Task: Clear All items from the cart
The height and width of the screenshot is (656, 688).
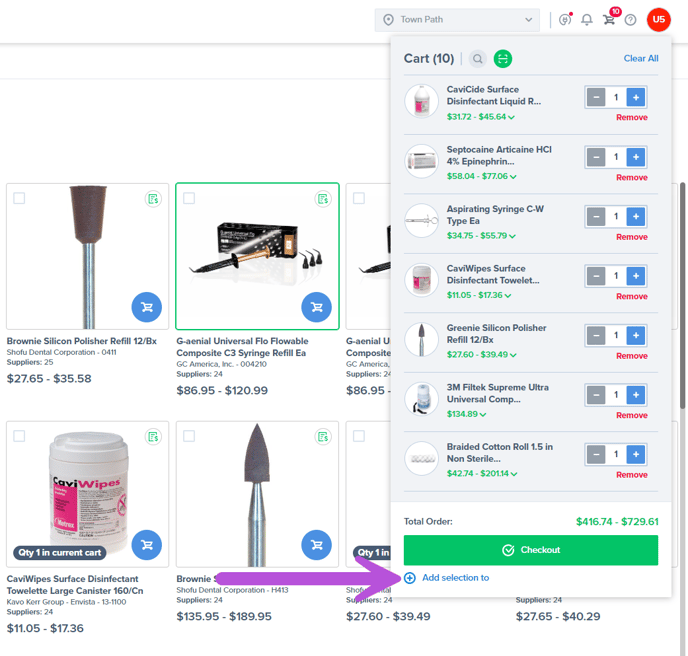Action: (x=641, y=58)
